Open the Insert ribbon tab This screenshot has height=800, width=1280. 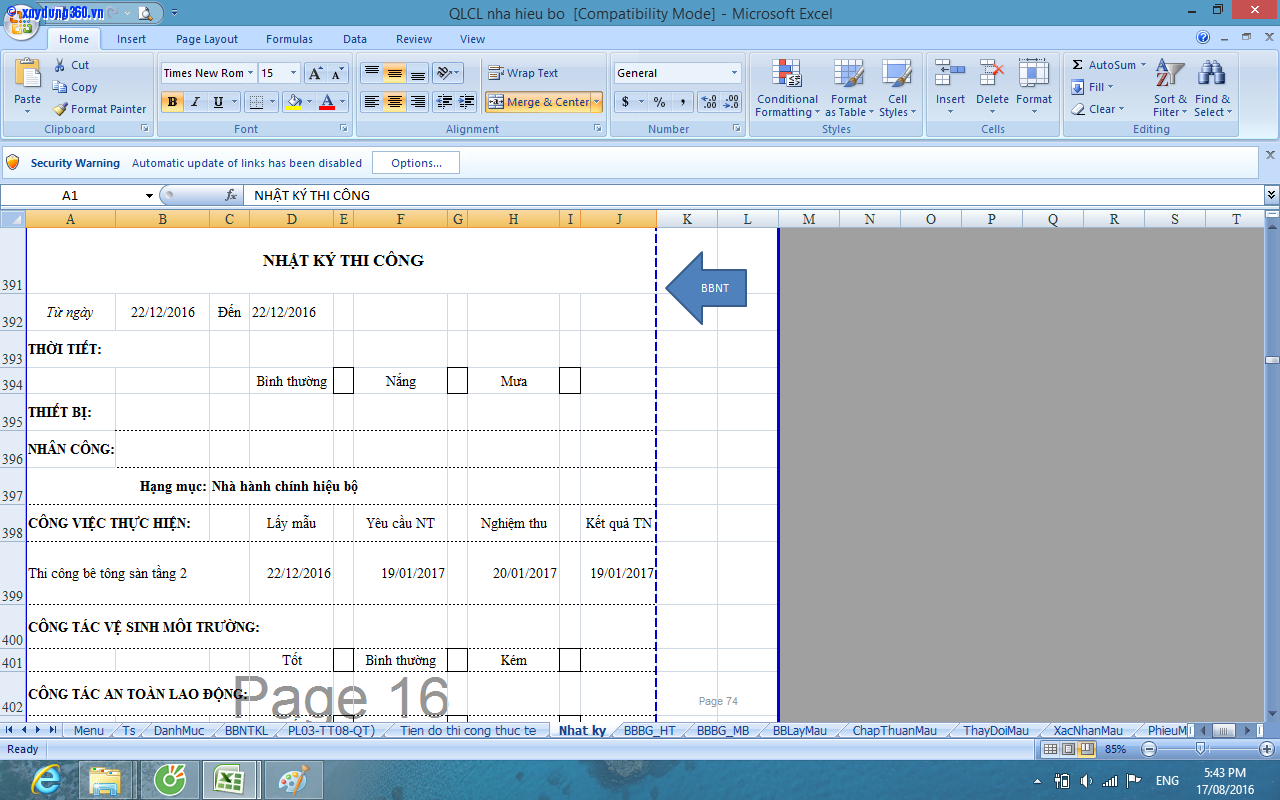coord(131,39)
